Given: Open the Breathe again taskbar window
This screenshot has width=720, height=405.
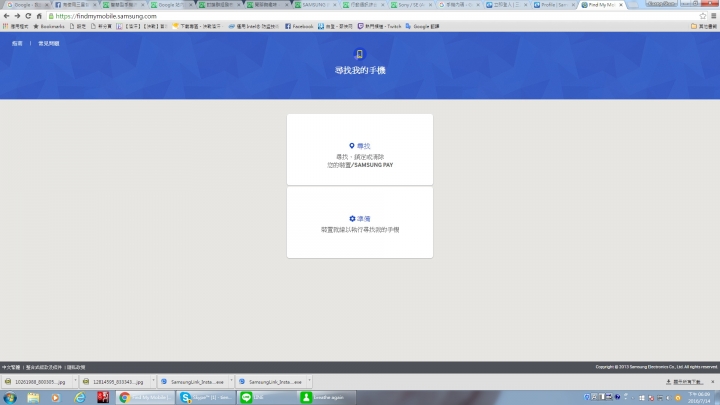Looking at the screenshot, I should point(327,398).
